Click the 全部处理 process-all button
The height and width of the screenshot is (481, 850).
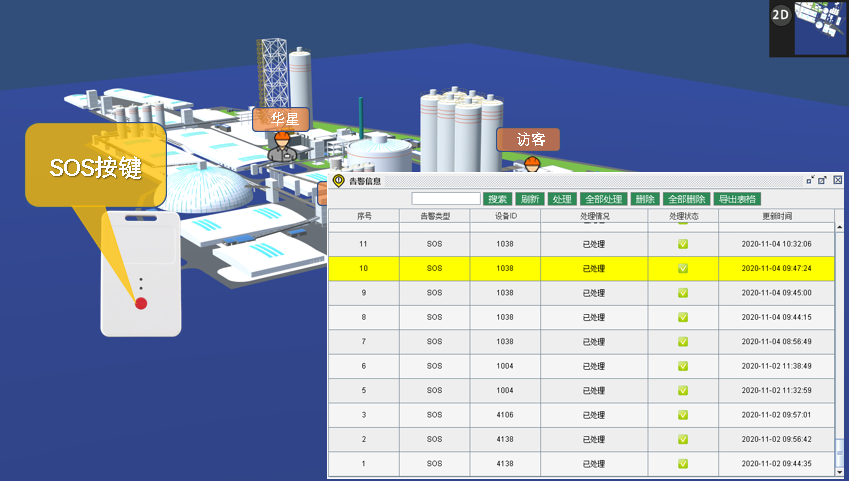point(603,199)
